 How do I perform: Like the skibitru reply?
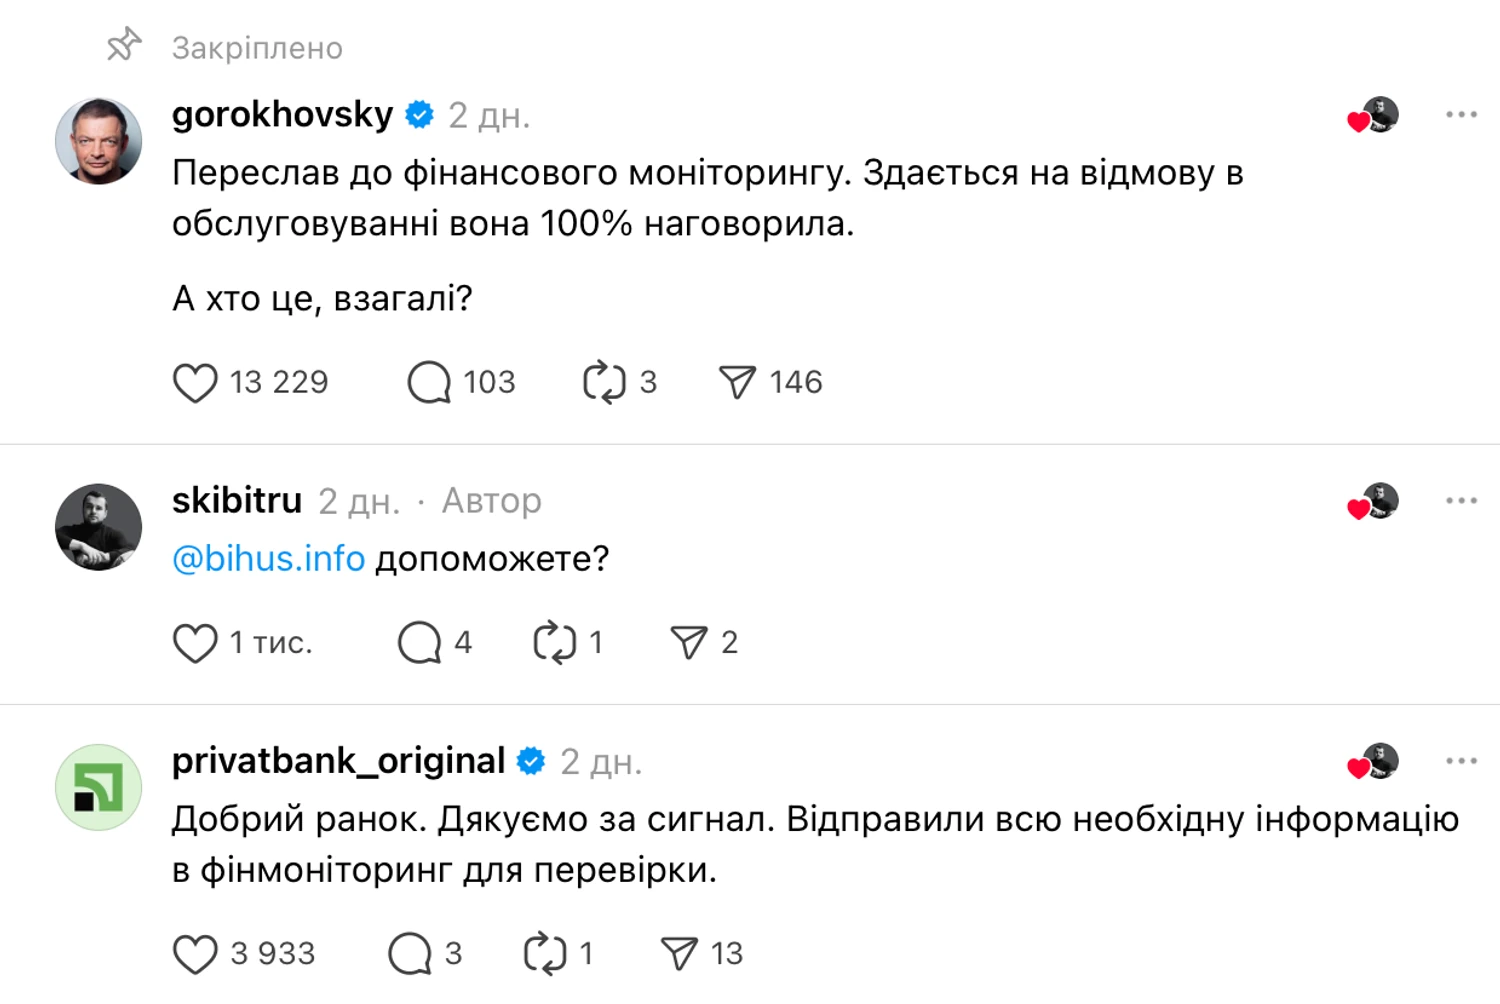click(195, 643)
